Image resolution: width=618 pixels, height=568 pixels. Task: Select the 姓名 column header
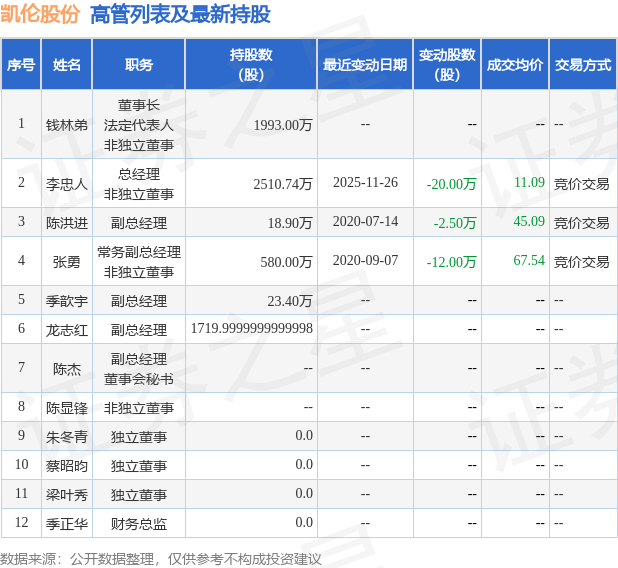pyautogui.click(x=67, y=64)
